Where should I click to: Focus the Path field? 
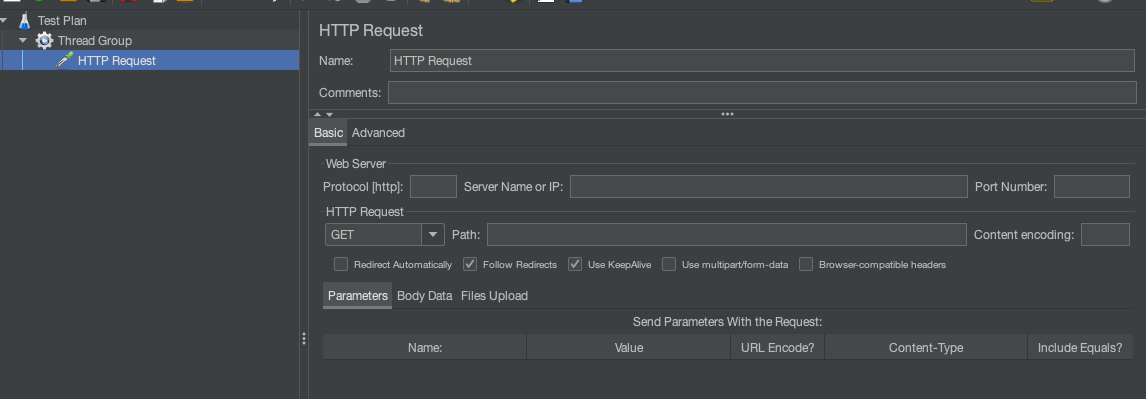[x=726, y=235]
